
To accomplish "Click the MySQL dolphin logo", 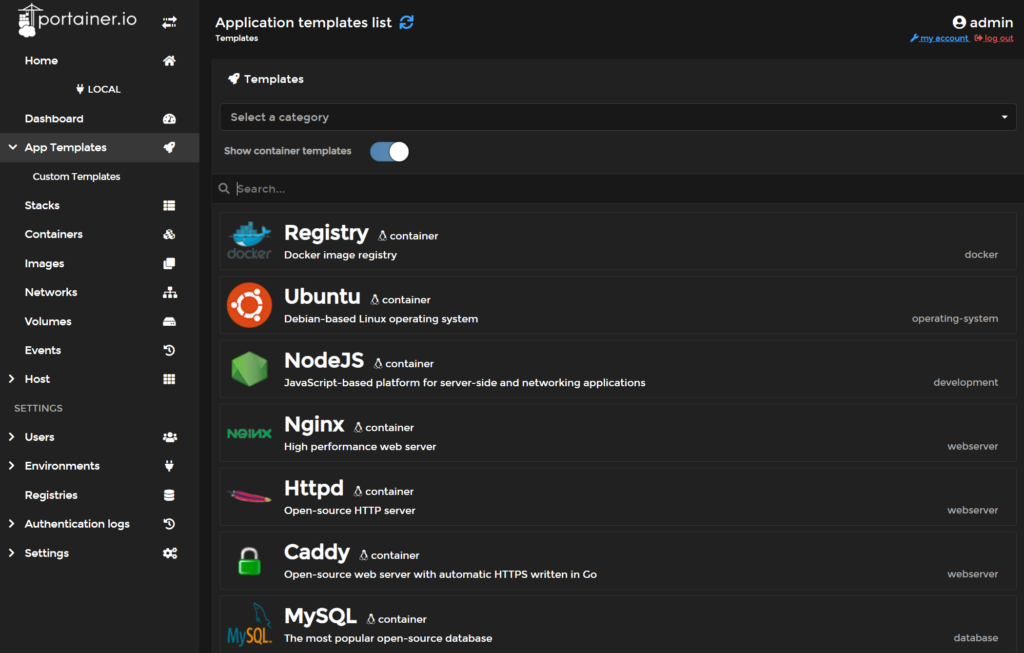I will [x=249, y=624].
